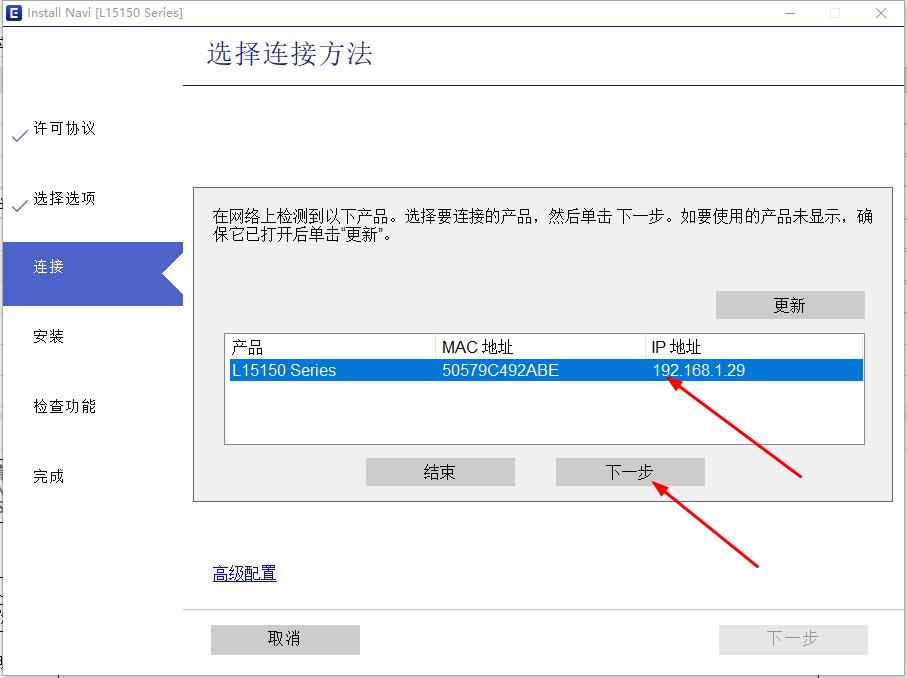Sort by the 产品 column header
907x678 pixels.
click(330, 347)
